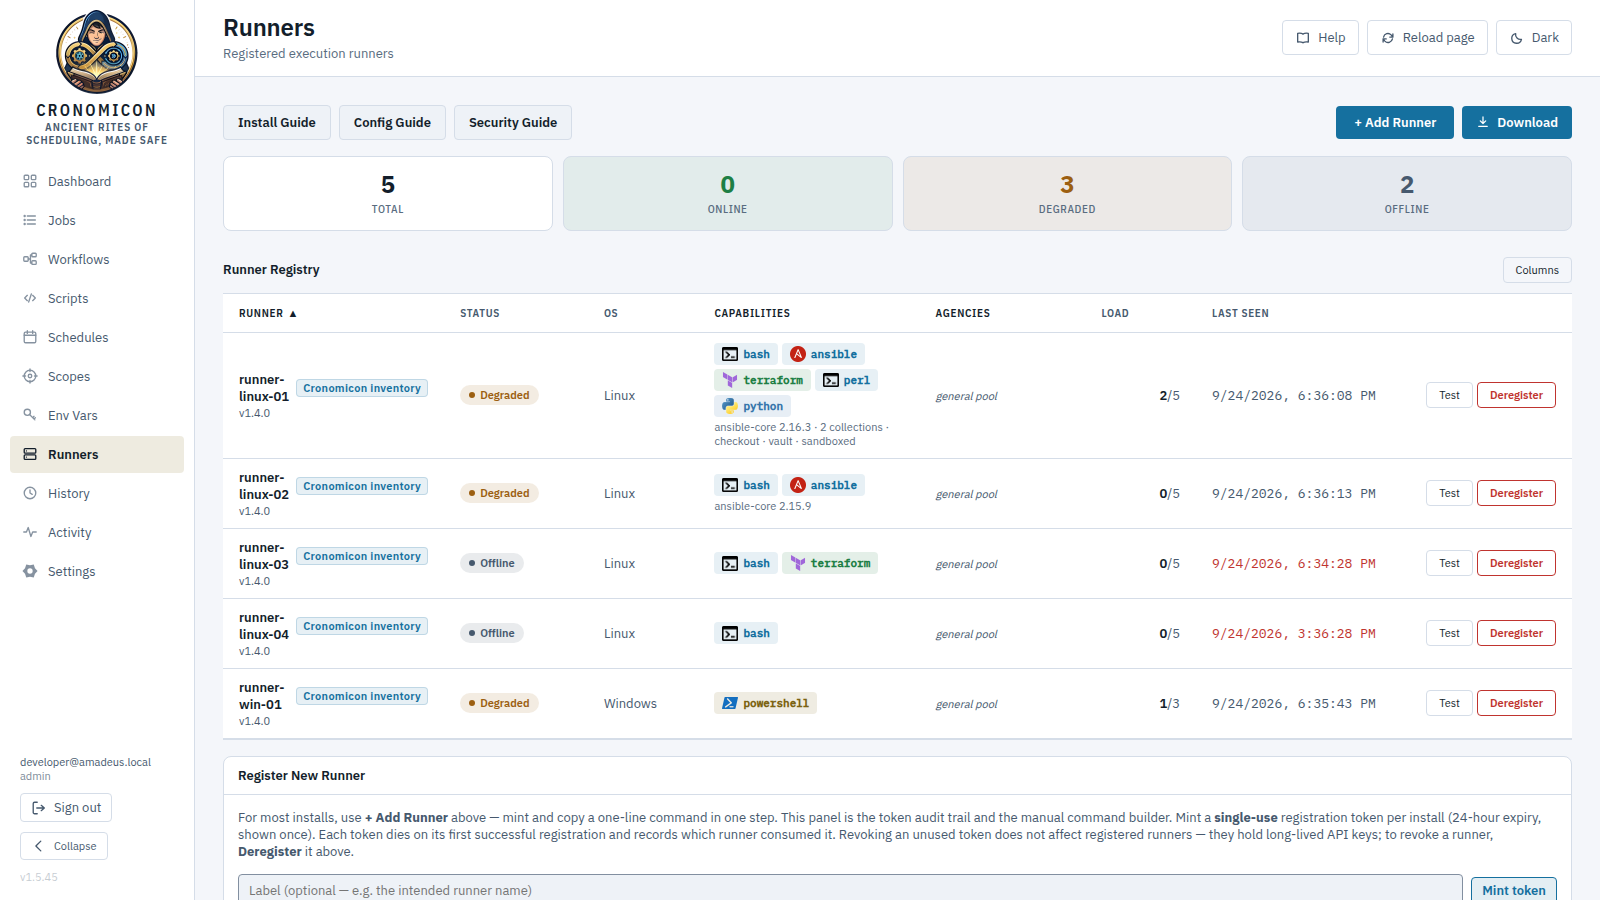This screenshot has height=900, width=1600.
Task: Click the perl capability icon for runner-linux-01
Action: (831, 380)
